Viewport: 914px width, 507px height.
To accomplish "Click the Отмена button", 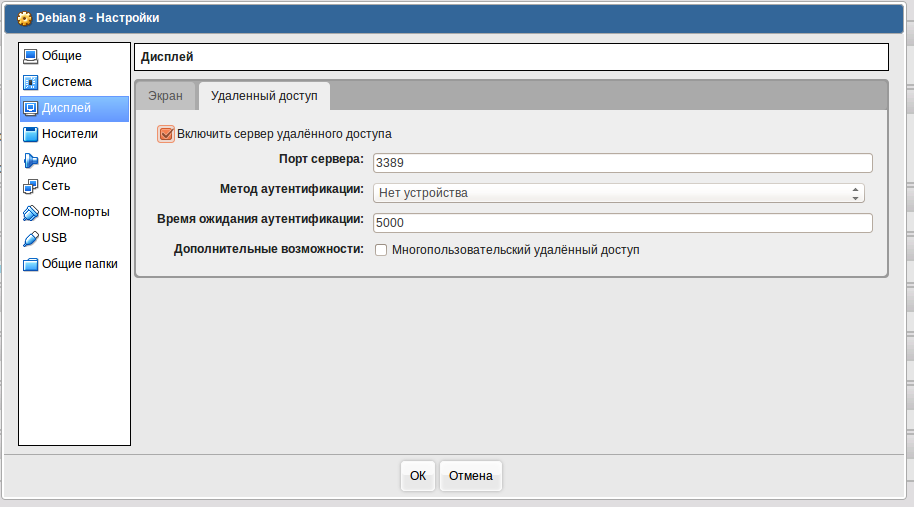I will [470, 476].
